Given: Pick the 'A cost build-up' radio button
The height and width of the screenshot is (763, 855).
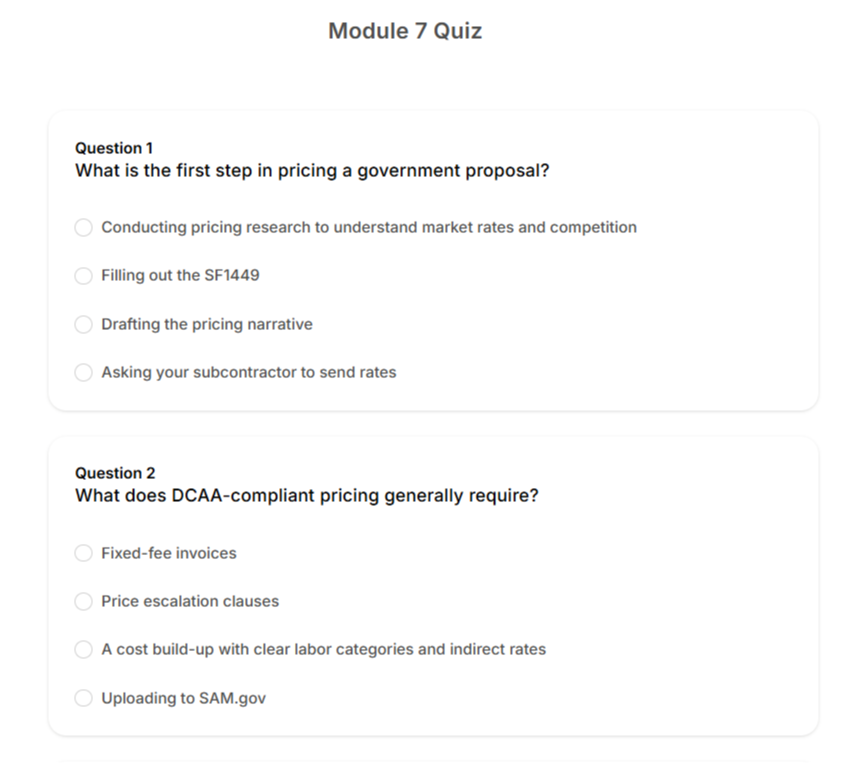Looking at the screenshot, I should coord(84,650).
